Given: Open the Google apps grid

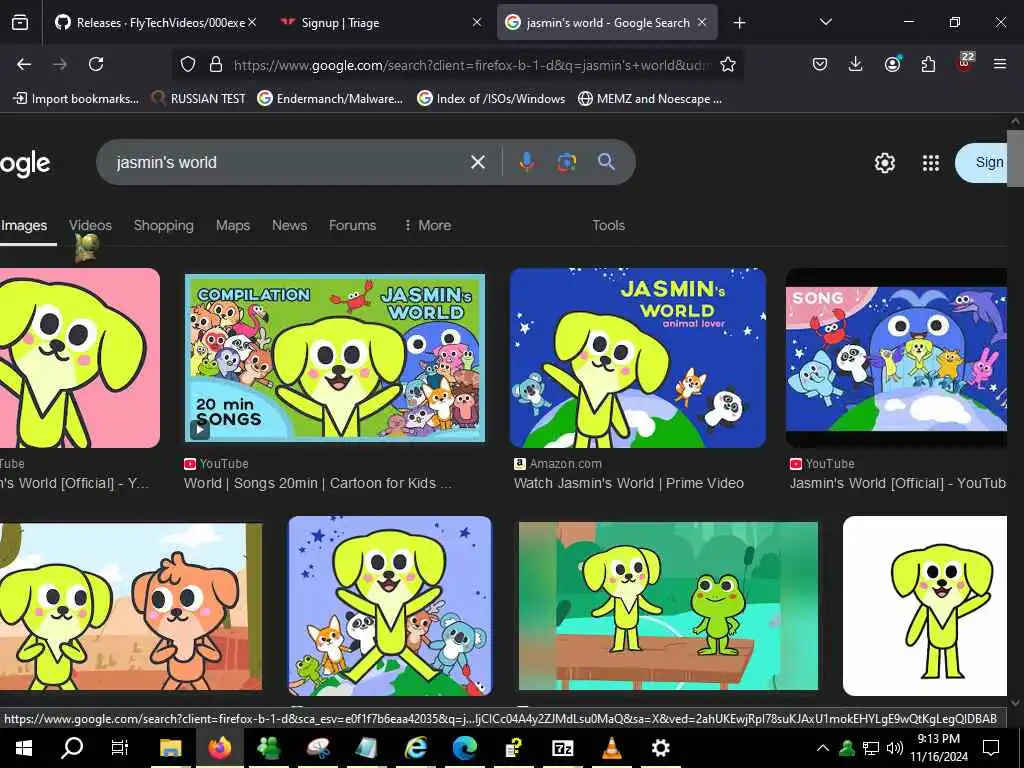Looking at the screenshot, I should (x=931, y=163).
